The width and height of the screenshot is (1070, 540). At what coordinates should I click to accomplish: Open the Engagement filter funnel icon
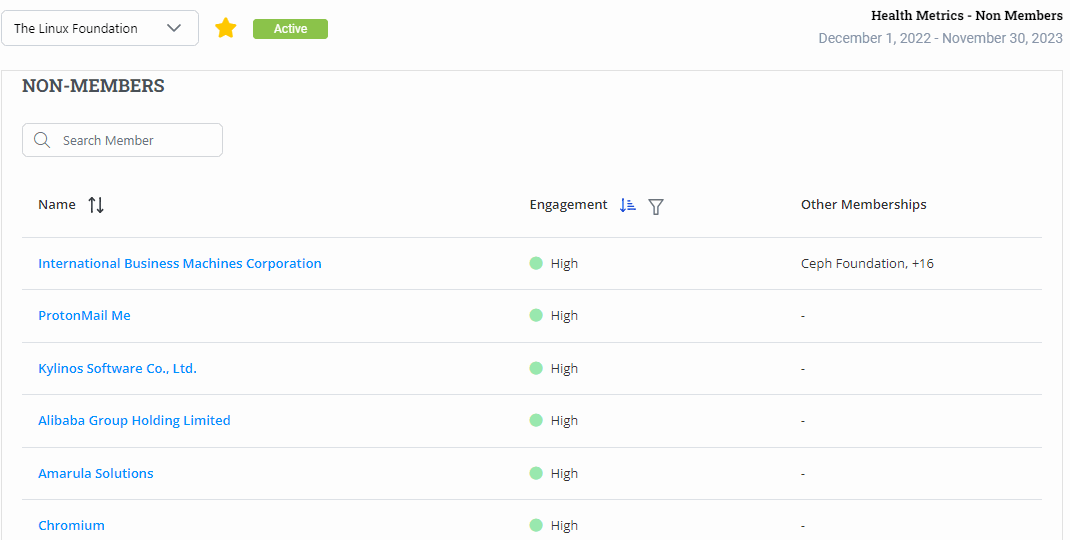click(656, 206)
